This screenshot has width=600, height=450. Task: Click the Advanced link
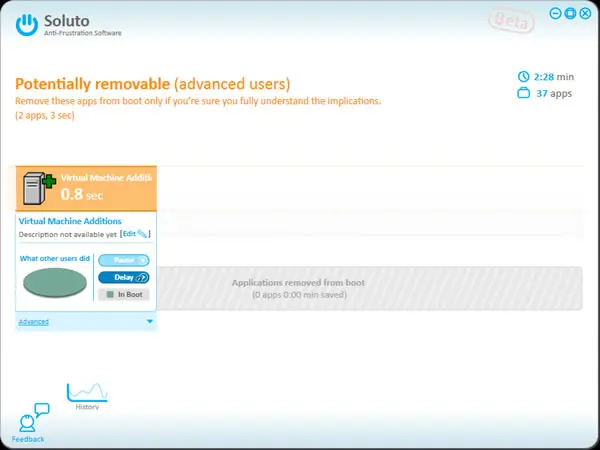[34, 322]
